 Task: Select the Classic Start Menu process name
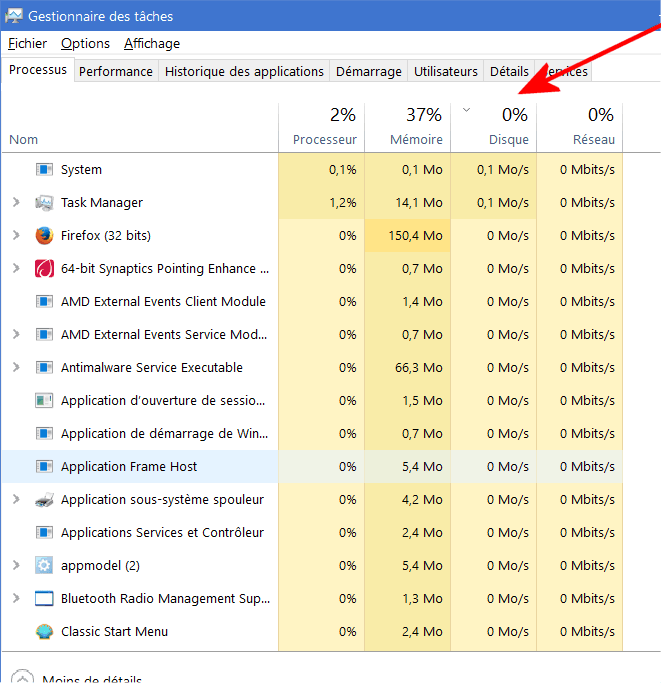[114, 632]
